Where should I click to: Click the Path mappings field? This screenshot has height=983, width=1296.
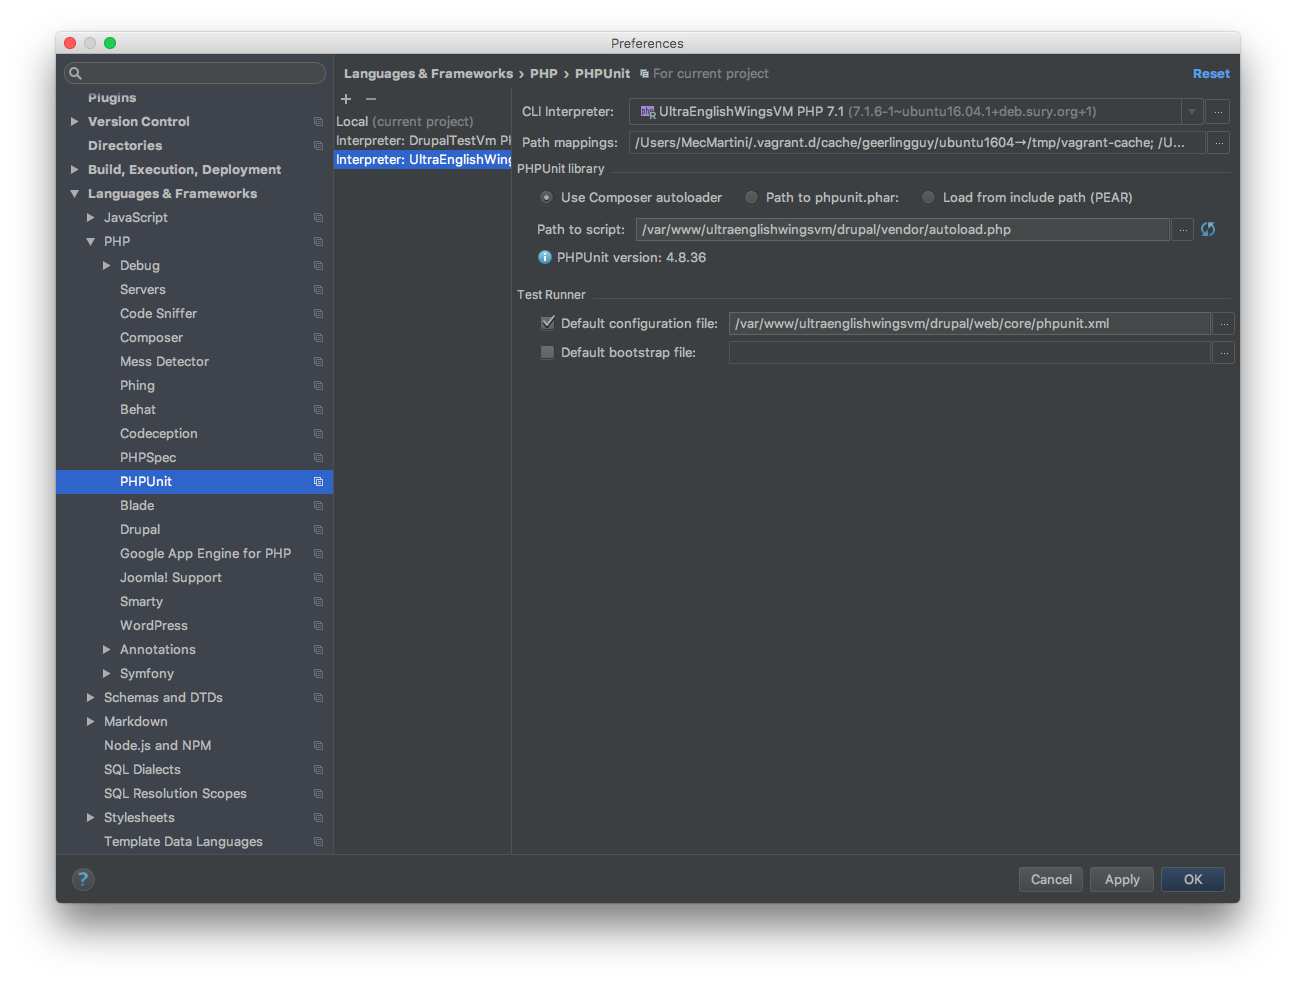pyautogui.click(x=917, y=143)
